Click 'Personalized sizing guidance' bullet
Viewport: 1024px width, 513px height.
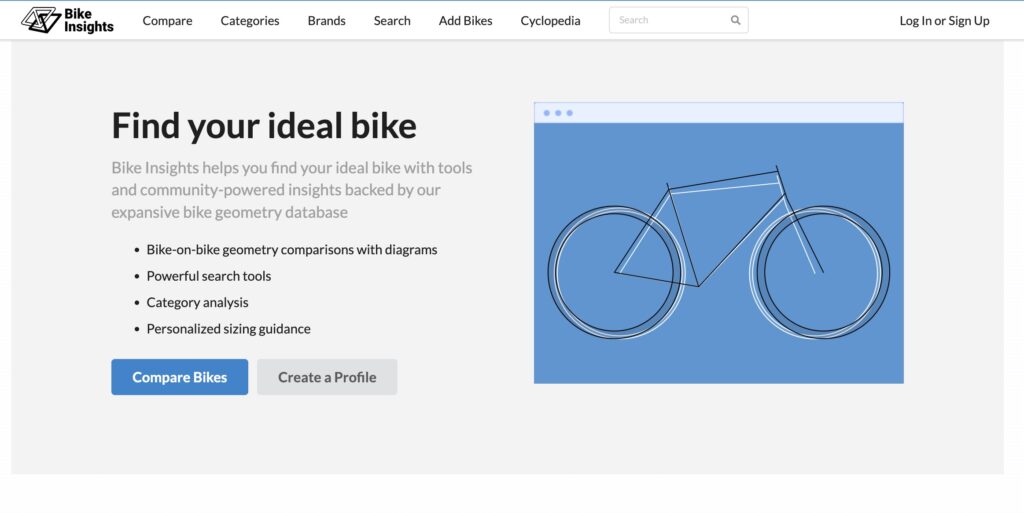[229, 328]
